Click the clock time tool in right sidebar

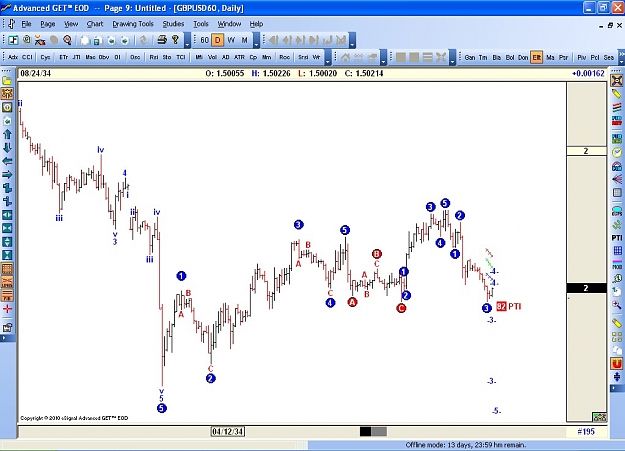coord(617,153)
